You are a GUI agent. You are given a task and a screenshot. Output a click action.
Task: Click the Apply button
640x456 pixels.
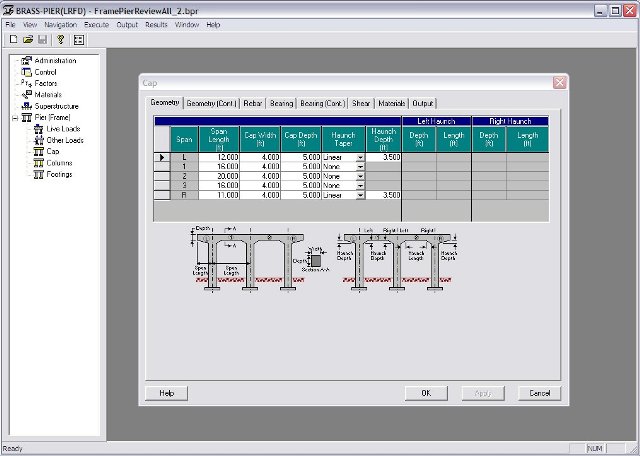483,393
